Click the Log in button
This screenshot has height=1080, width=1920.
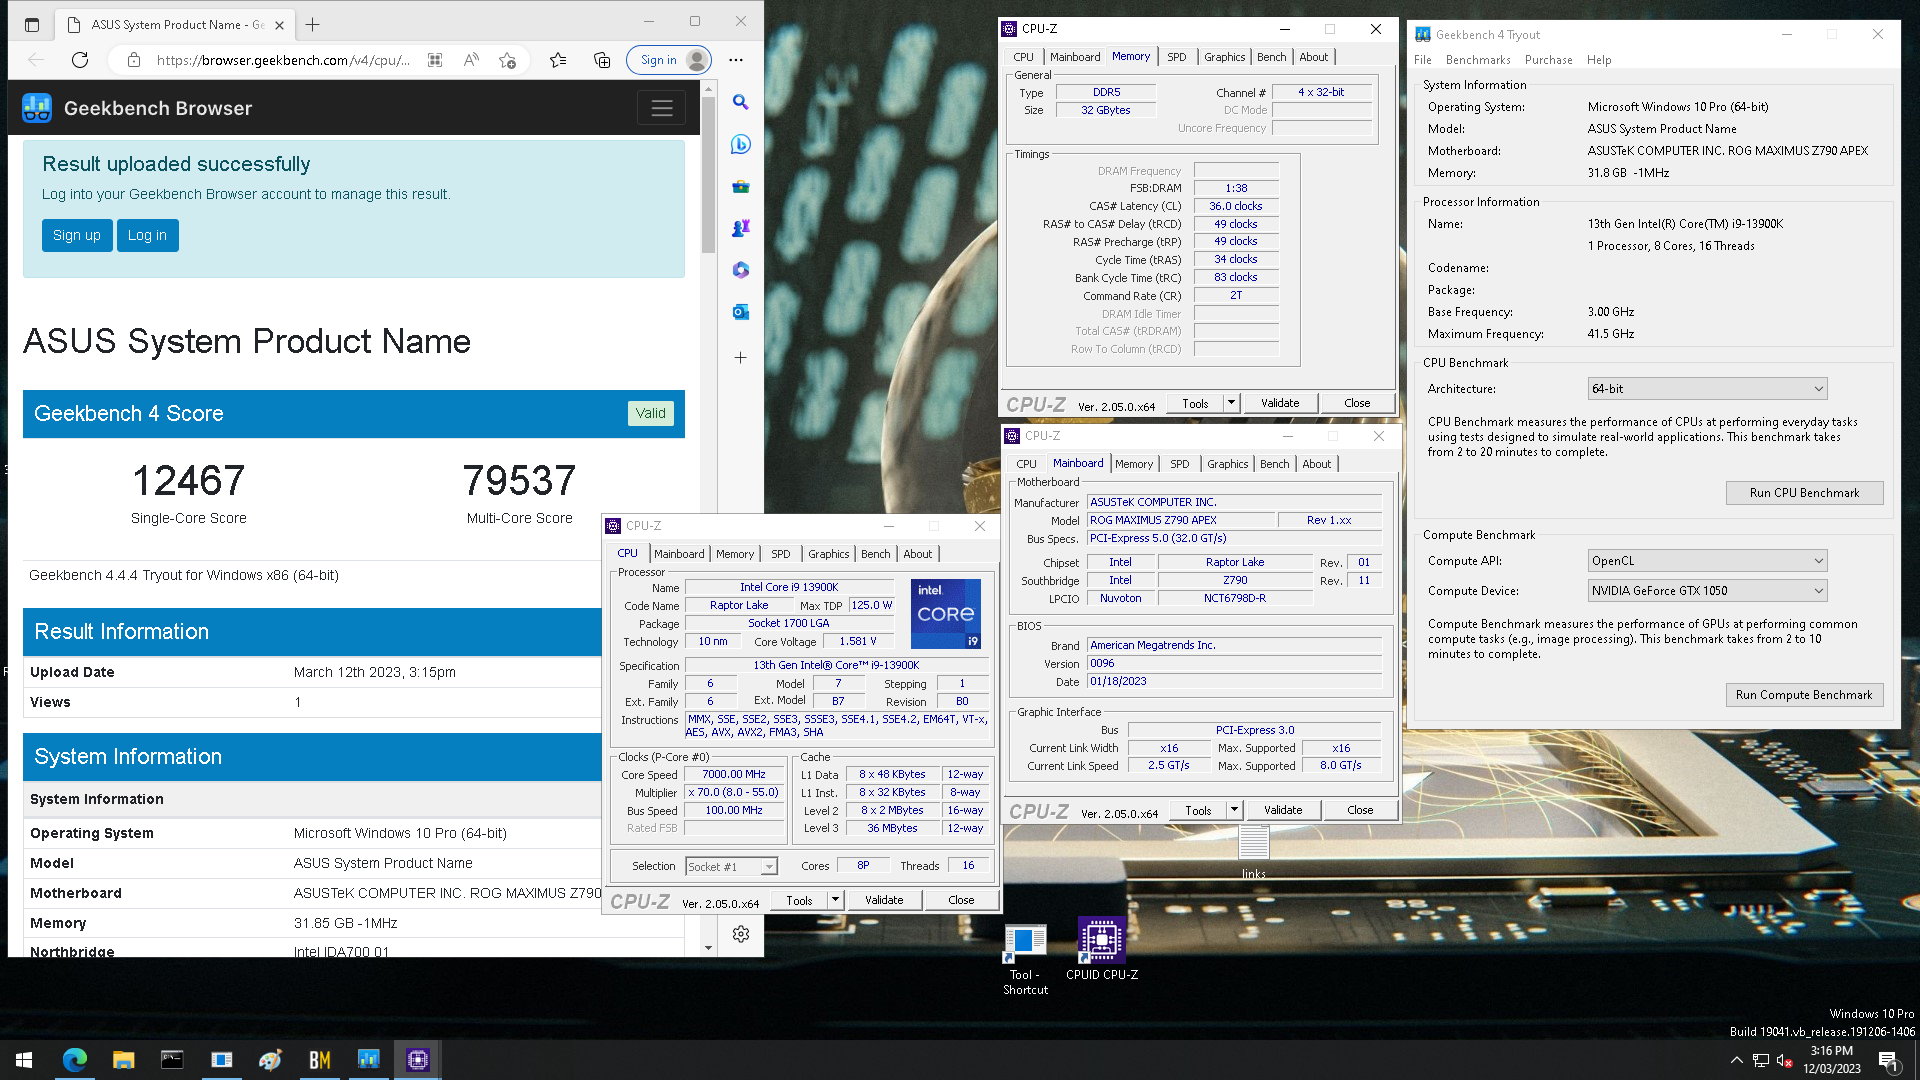(147, 235)
